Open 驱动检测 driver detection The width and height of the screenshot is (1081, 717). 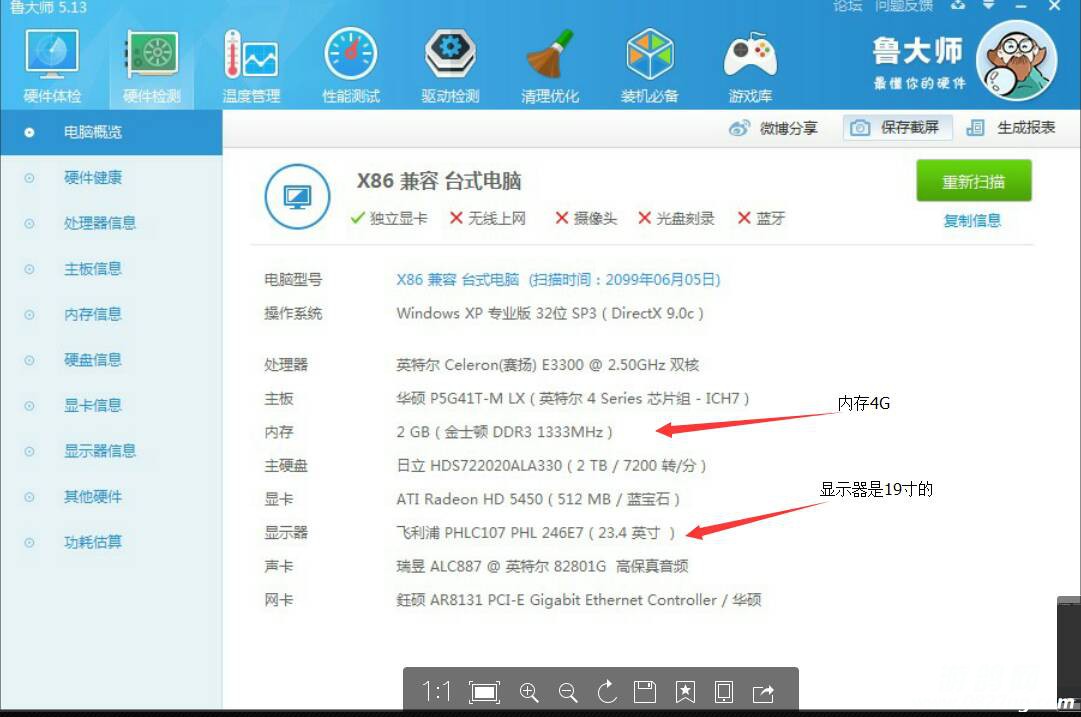[450, 67]
